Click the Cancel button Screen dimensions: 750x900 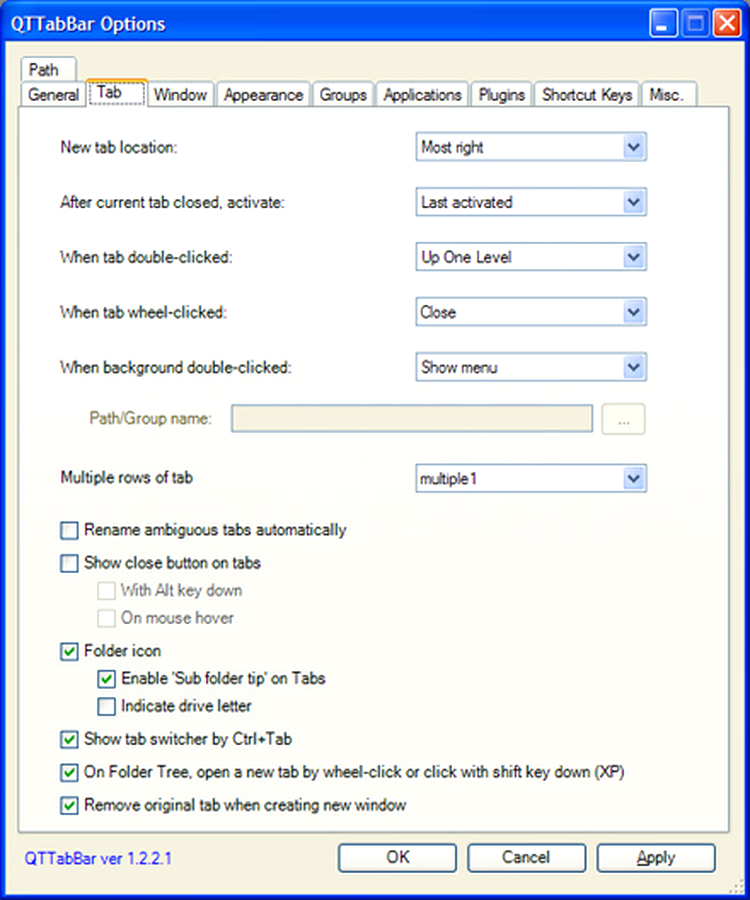[x=526, y=858]
